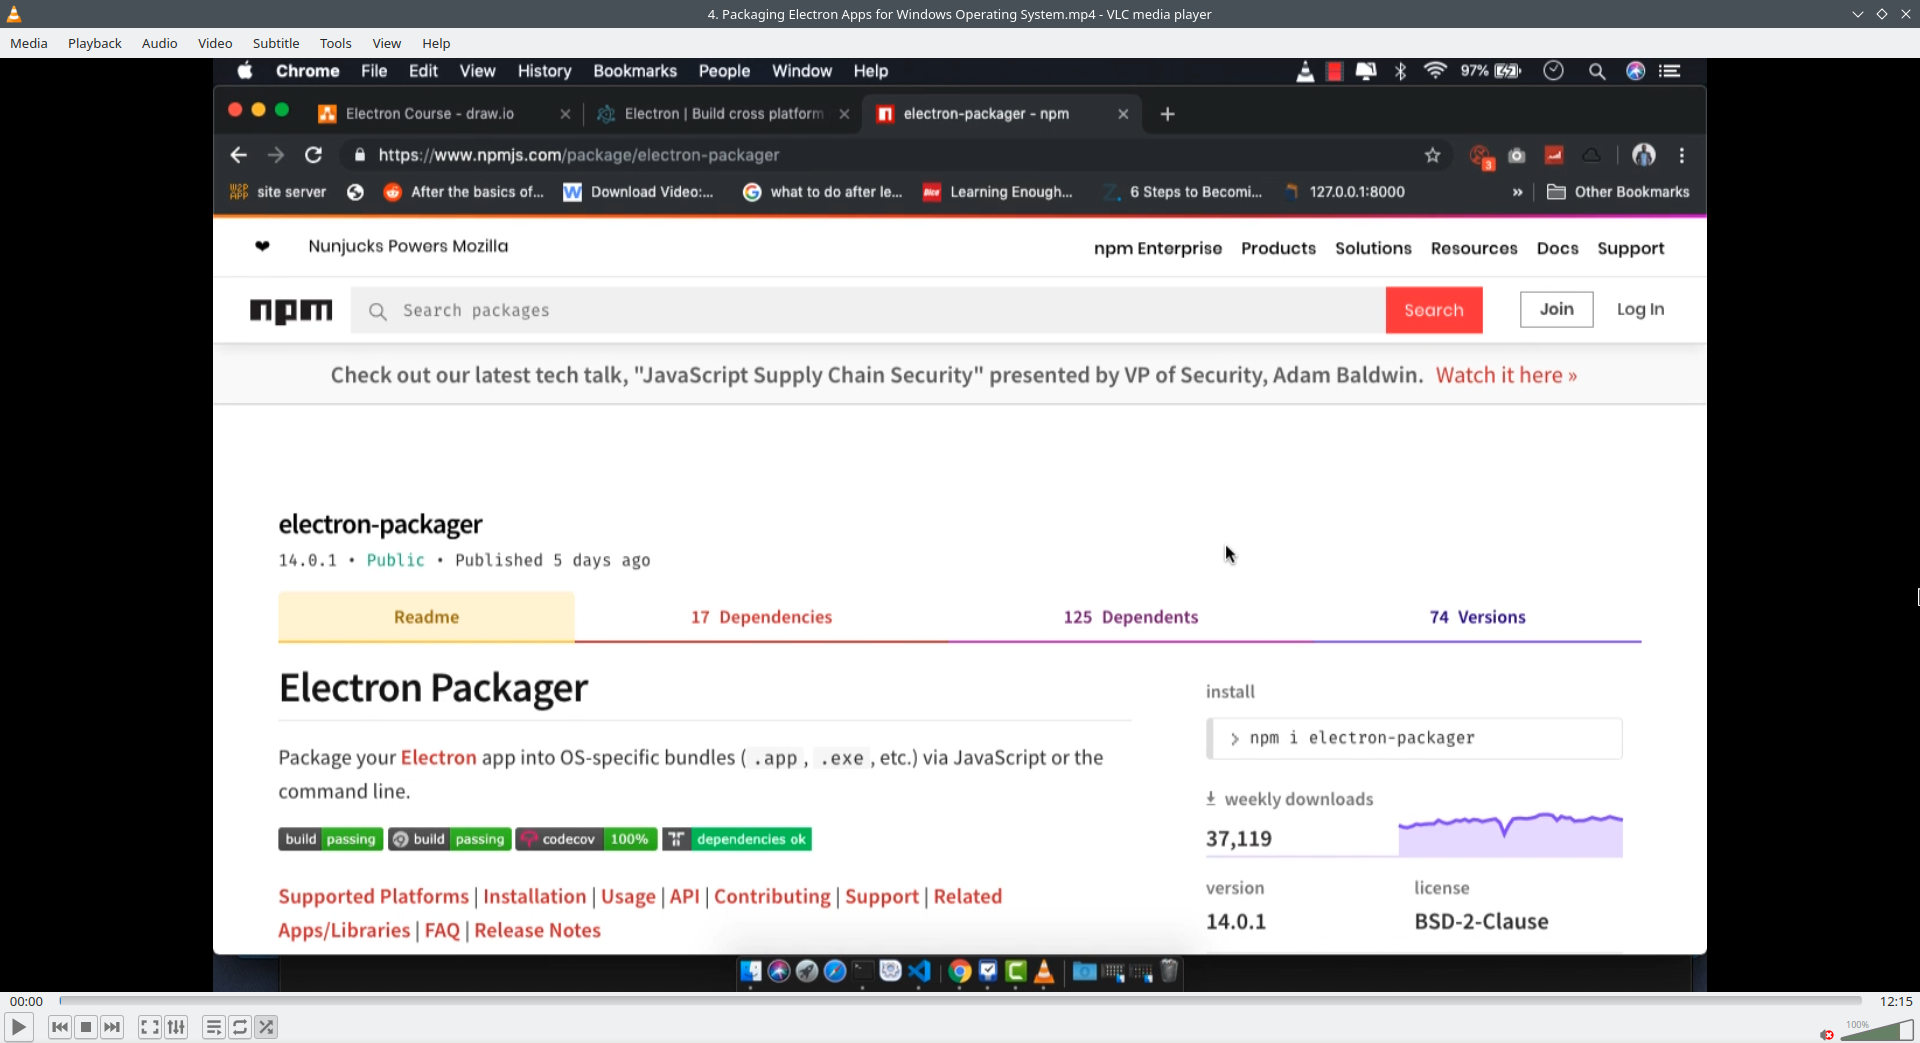Open the VLC Media menu
This screenshot has height=1043, width=1920.
tap(29, 43)
